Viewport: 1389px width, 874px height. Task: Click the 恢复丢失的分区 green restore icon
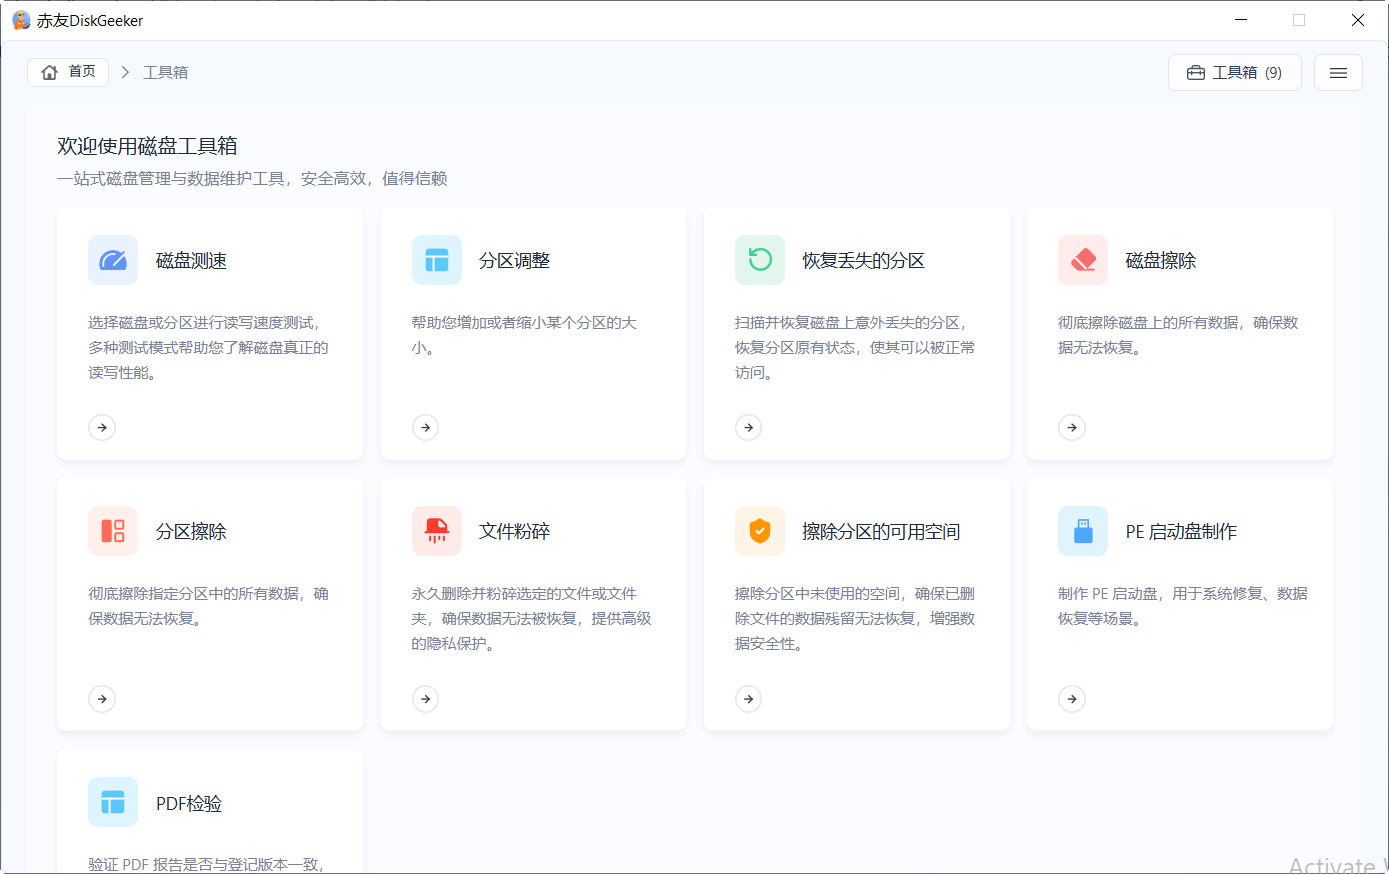click(x=760, y=260)
